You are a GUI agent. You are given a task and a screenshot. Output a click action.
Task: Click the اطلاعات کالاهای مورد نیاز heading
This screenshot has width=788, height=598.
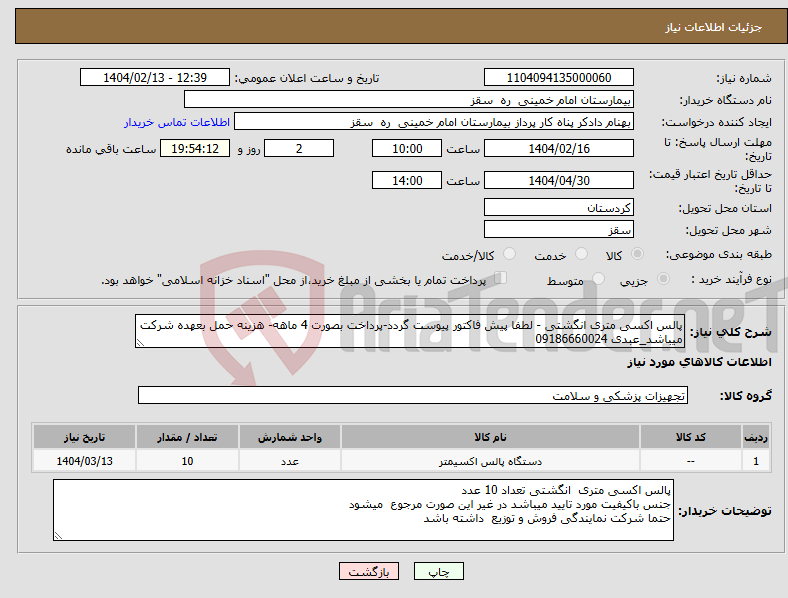tap(699, 362)
